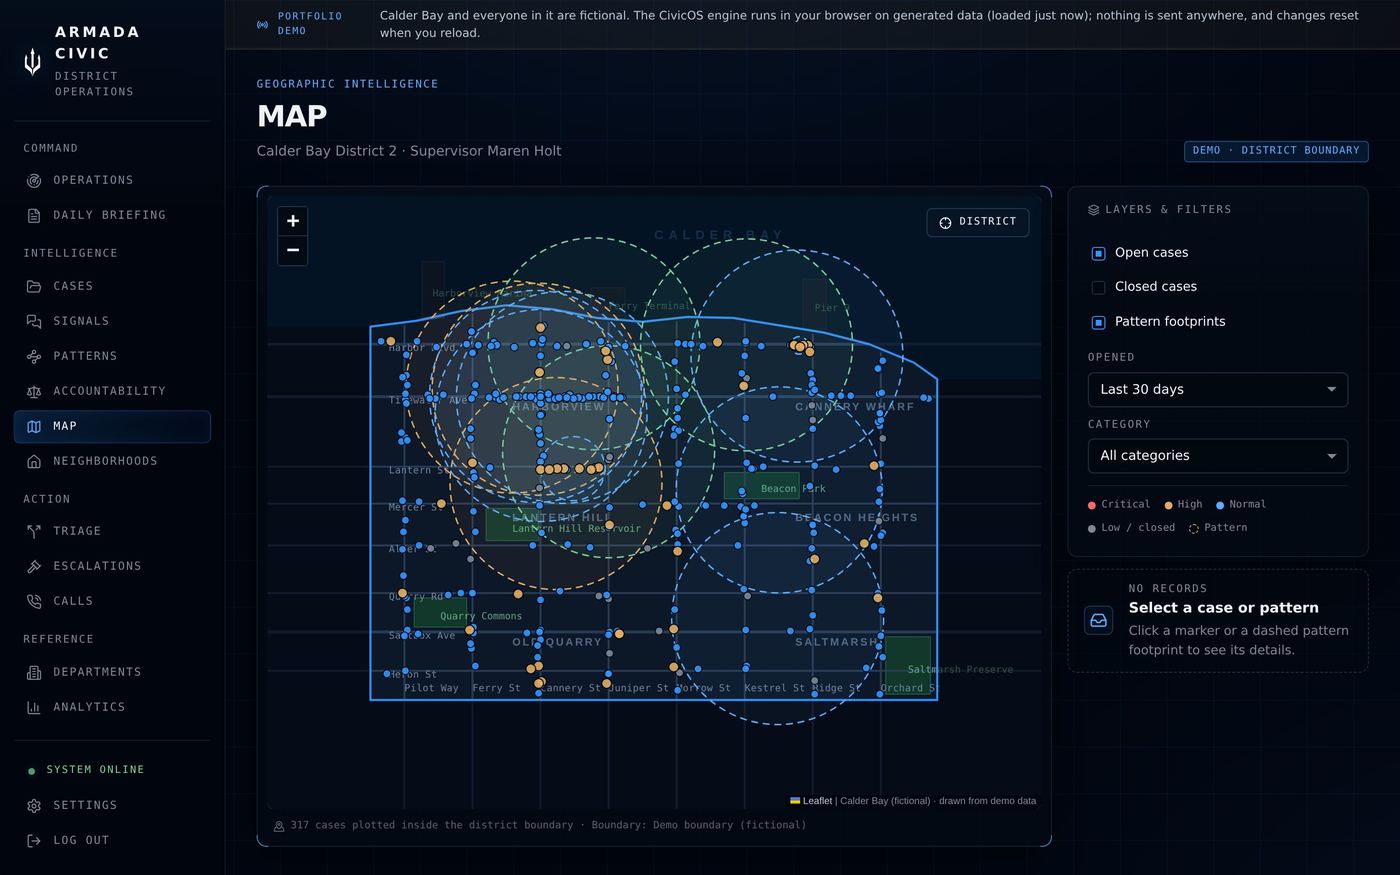Click the Portfolio Demo label in banner

tap(310, 24)
